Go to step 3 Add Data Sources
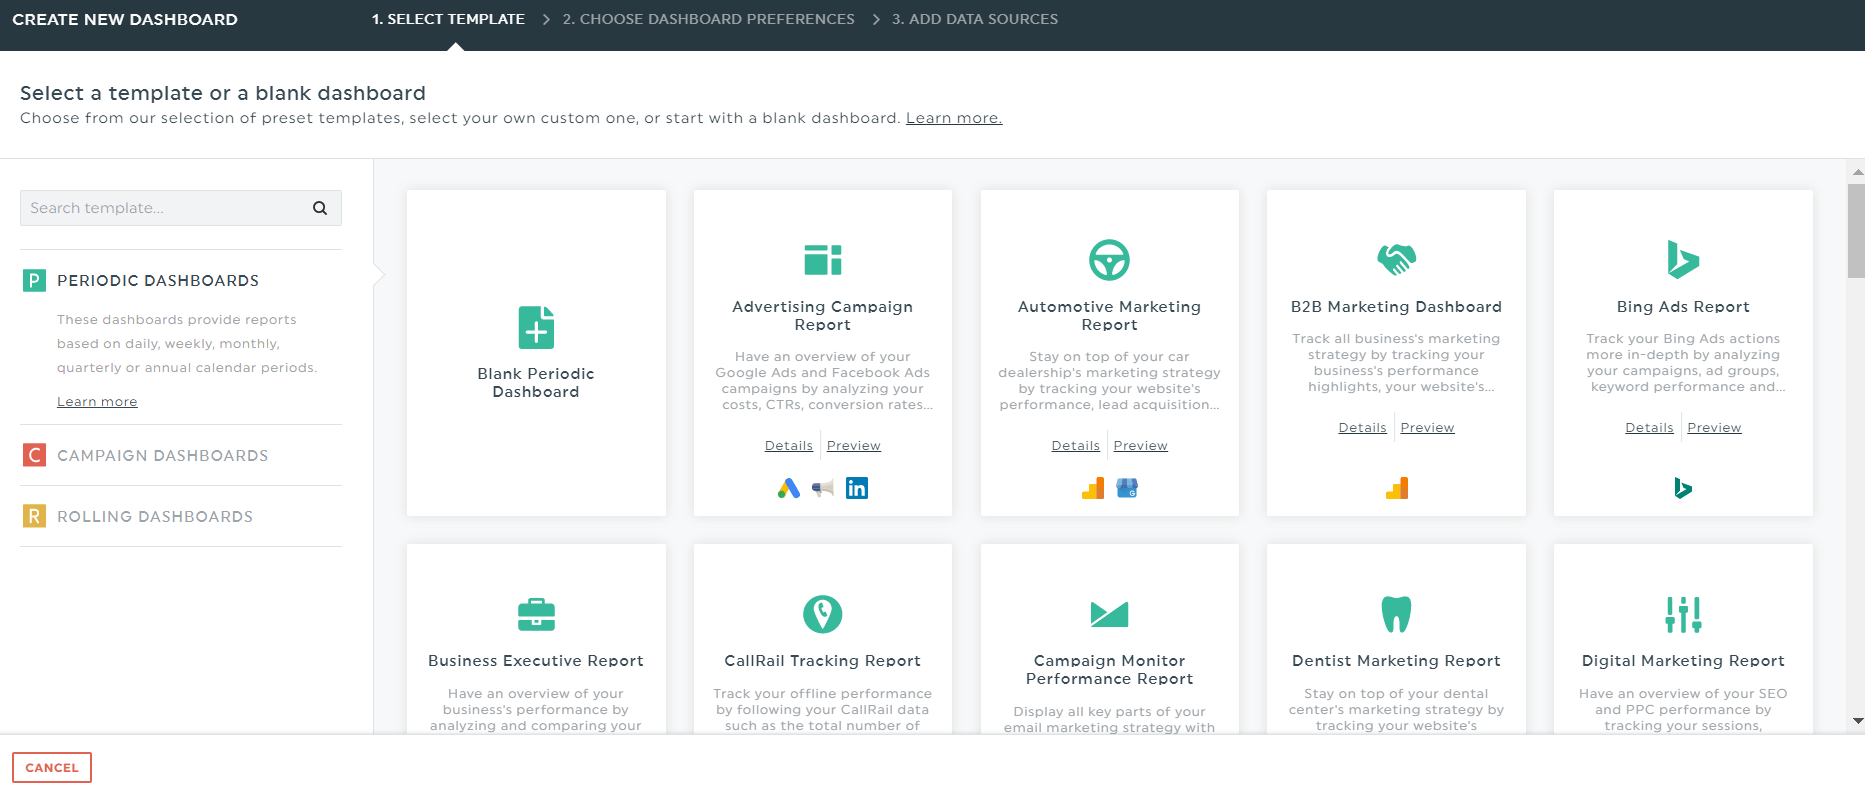 [x=975, y=19]
